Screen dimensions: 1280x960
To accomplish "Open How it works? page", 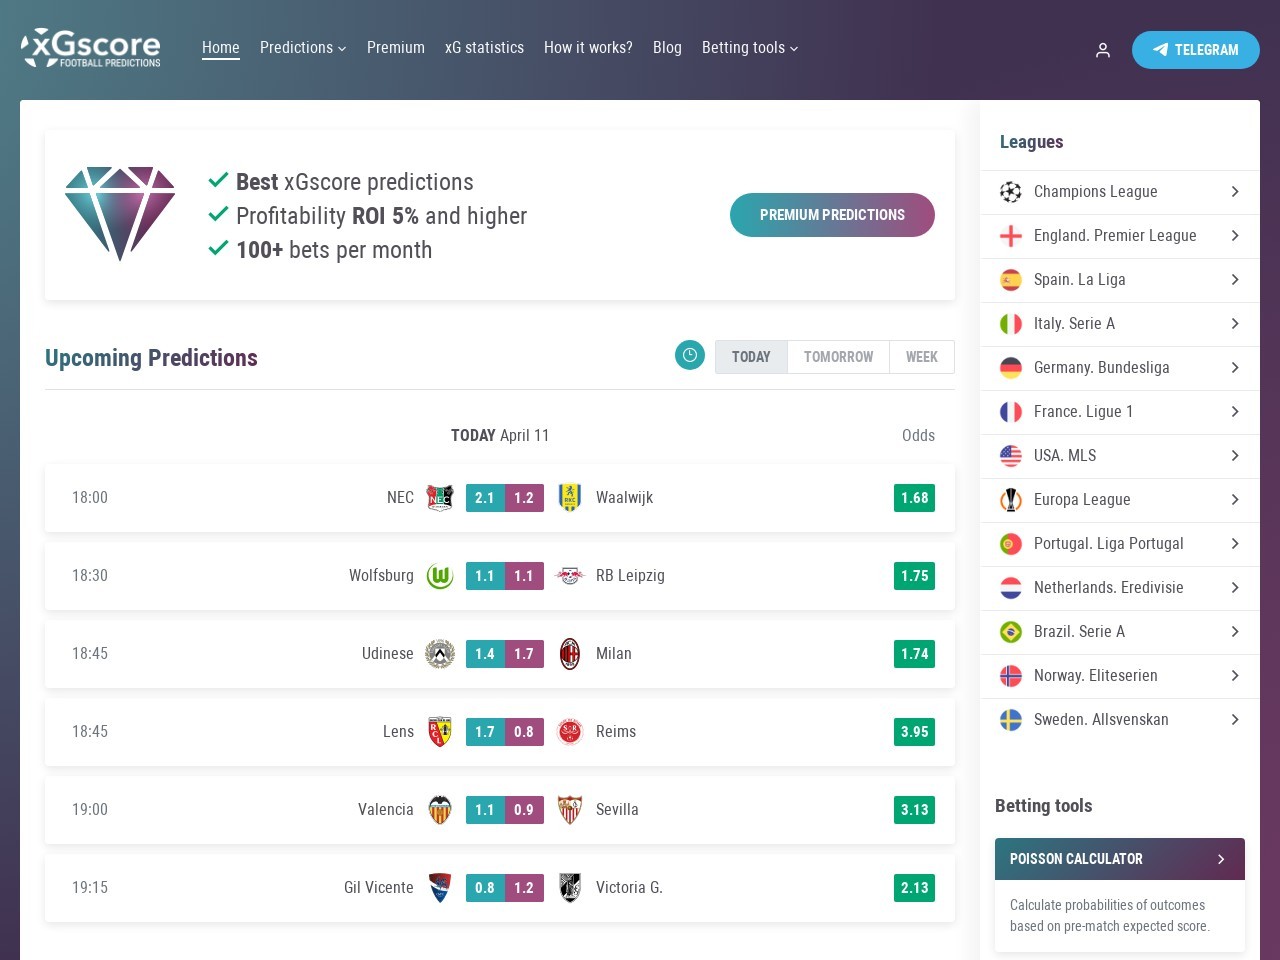I will 588,47.
